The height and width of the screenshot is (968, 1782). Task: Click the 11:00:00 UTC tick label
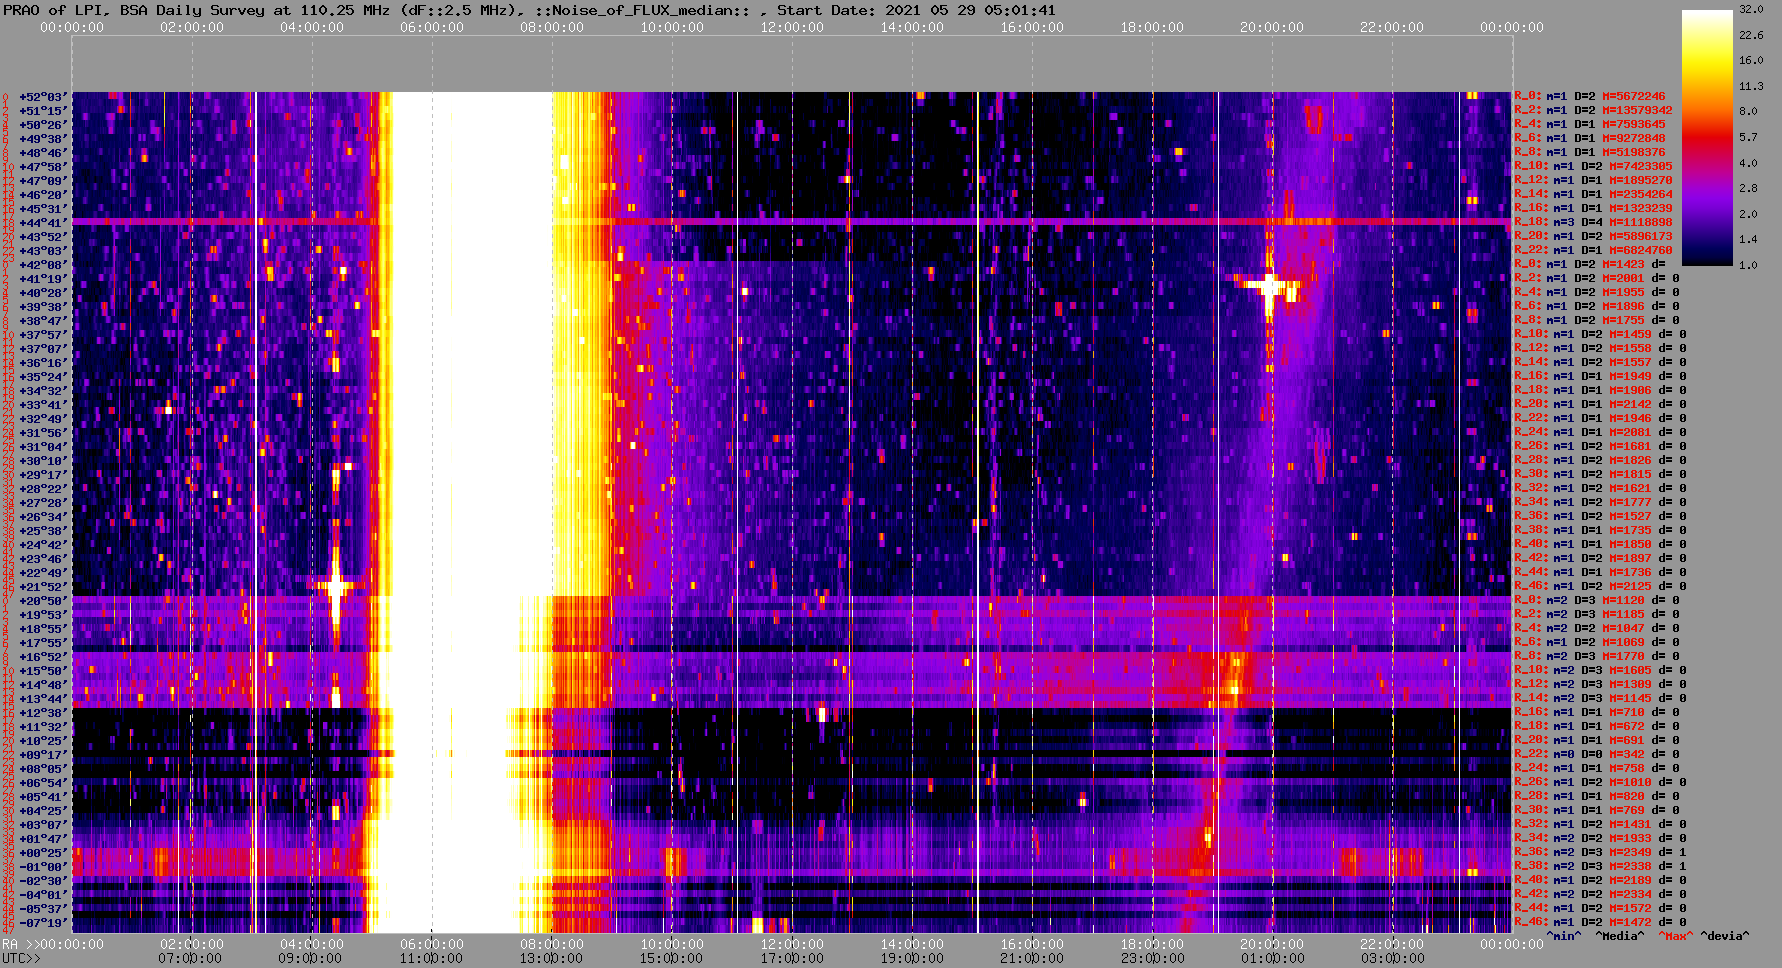(432, 958)
